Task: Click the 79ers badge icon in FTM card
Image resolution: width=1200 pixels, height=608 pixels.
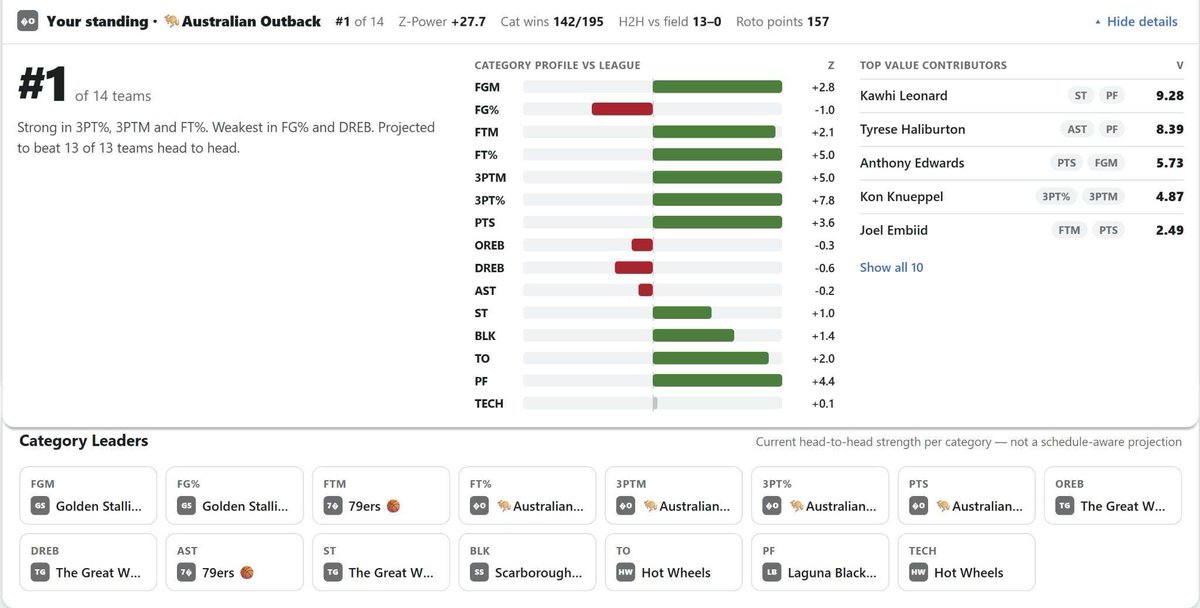Action: click(333, 506)
